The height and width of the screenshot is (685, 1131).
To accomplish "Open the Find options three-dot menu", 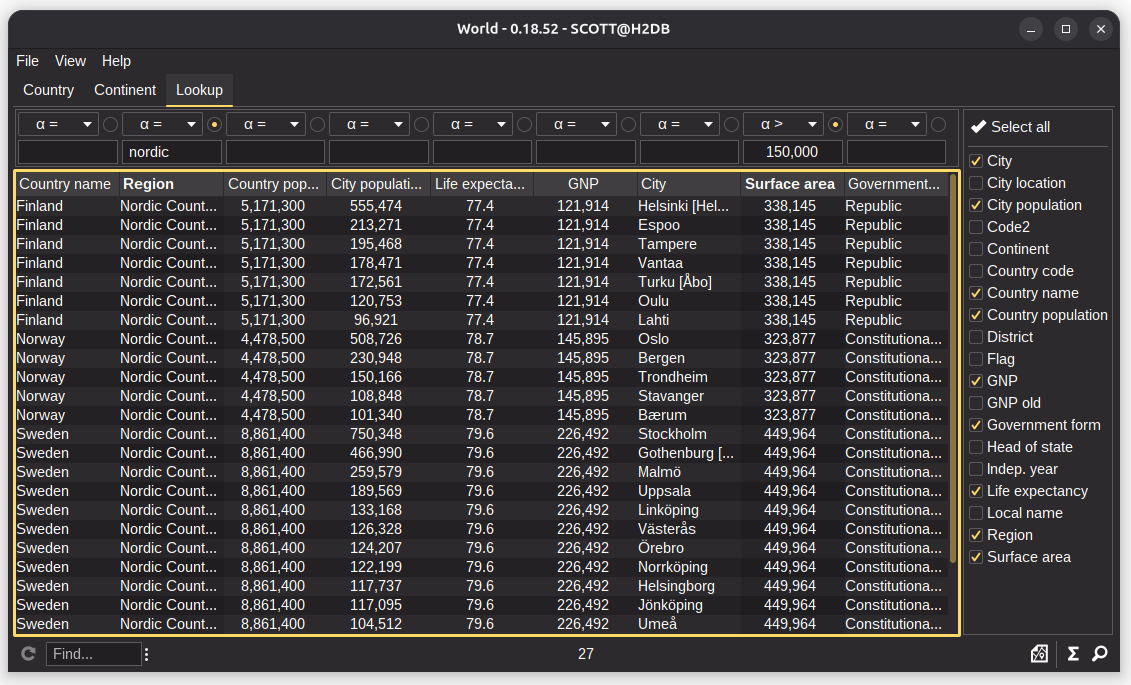I will 147,654.
